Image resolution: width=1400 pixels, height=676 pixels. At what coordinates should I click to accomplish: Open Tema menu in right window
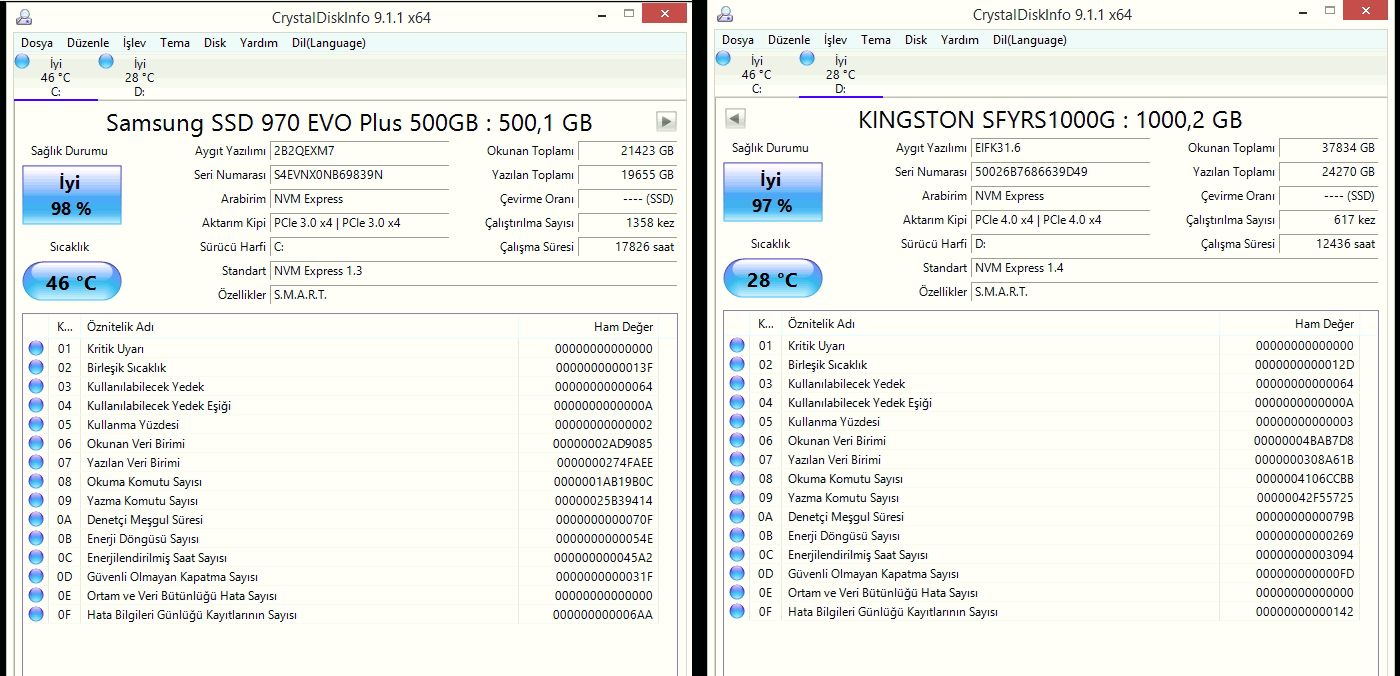pos(875,40)
